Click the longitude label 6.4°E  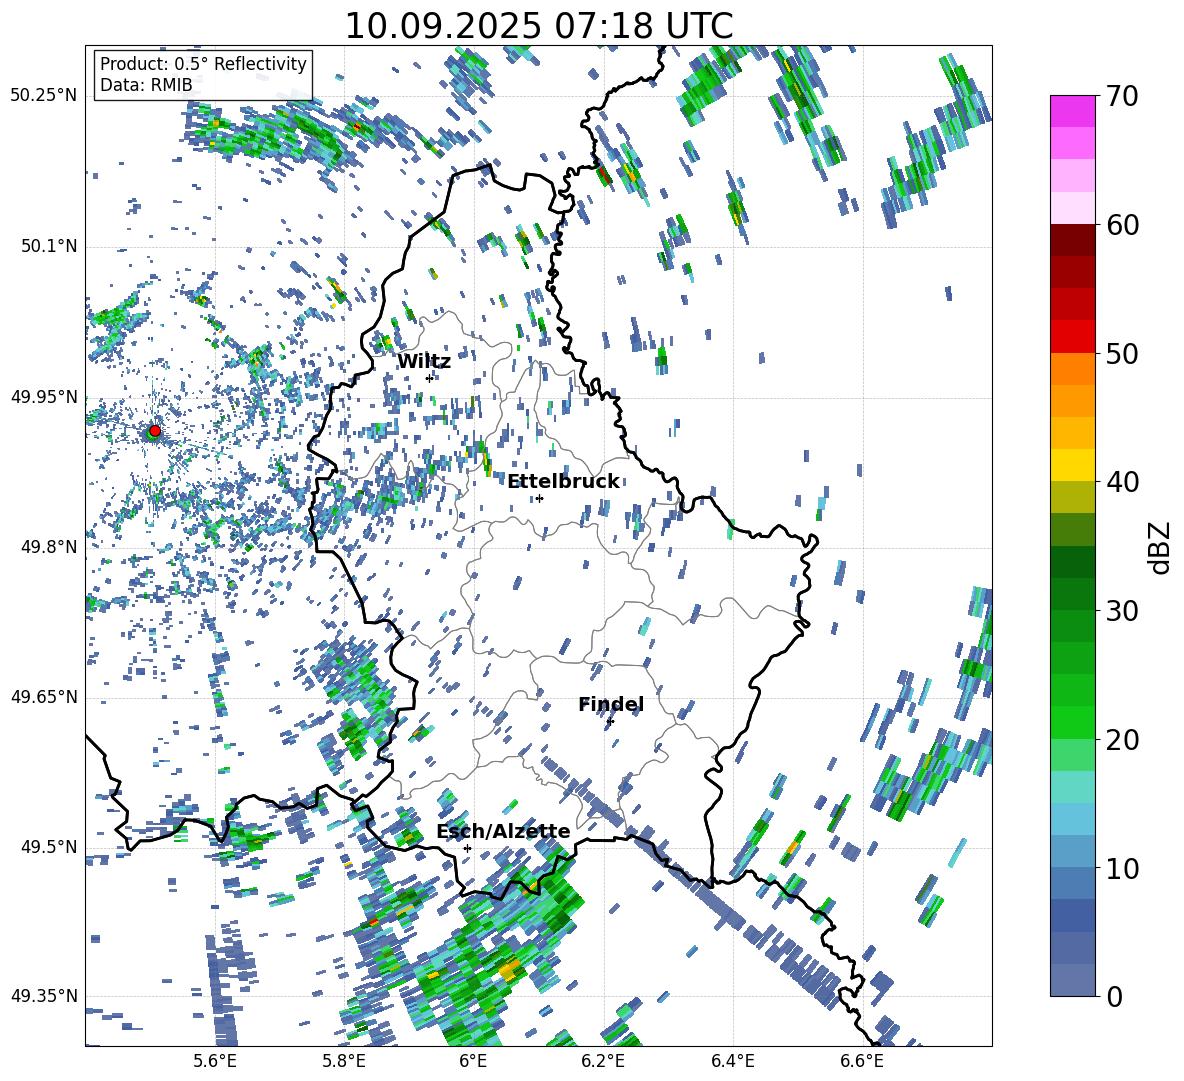click(732, 1061)
